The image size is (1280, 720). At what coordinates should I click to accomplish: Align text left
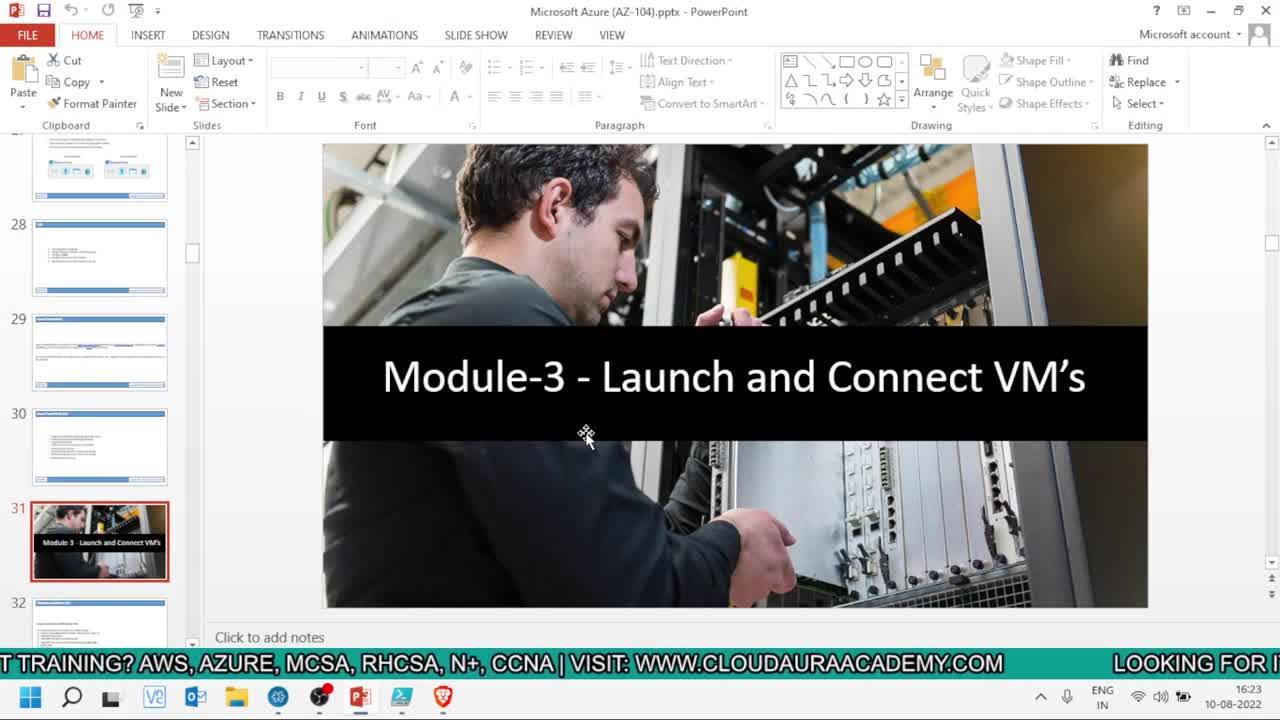[x=494, y=96]
